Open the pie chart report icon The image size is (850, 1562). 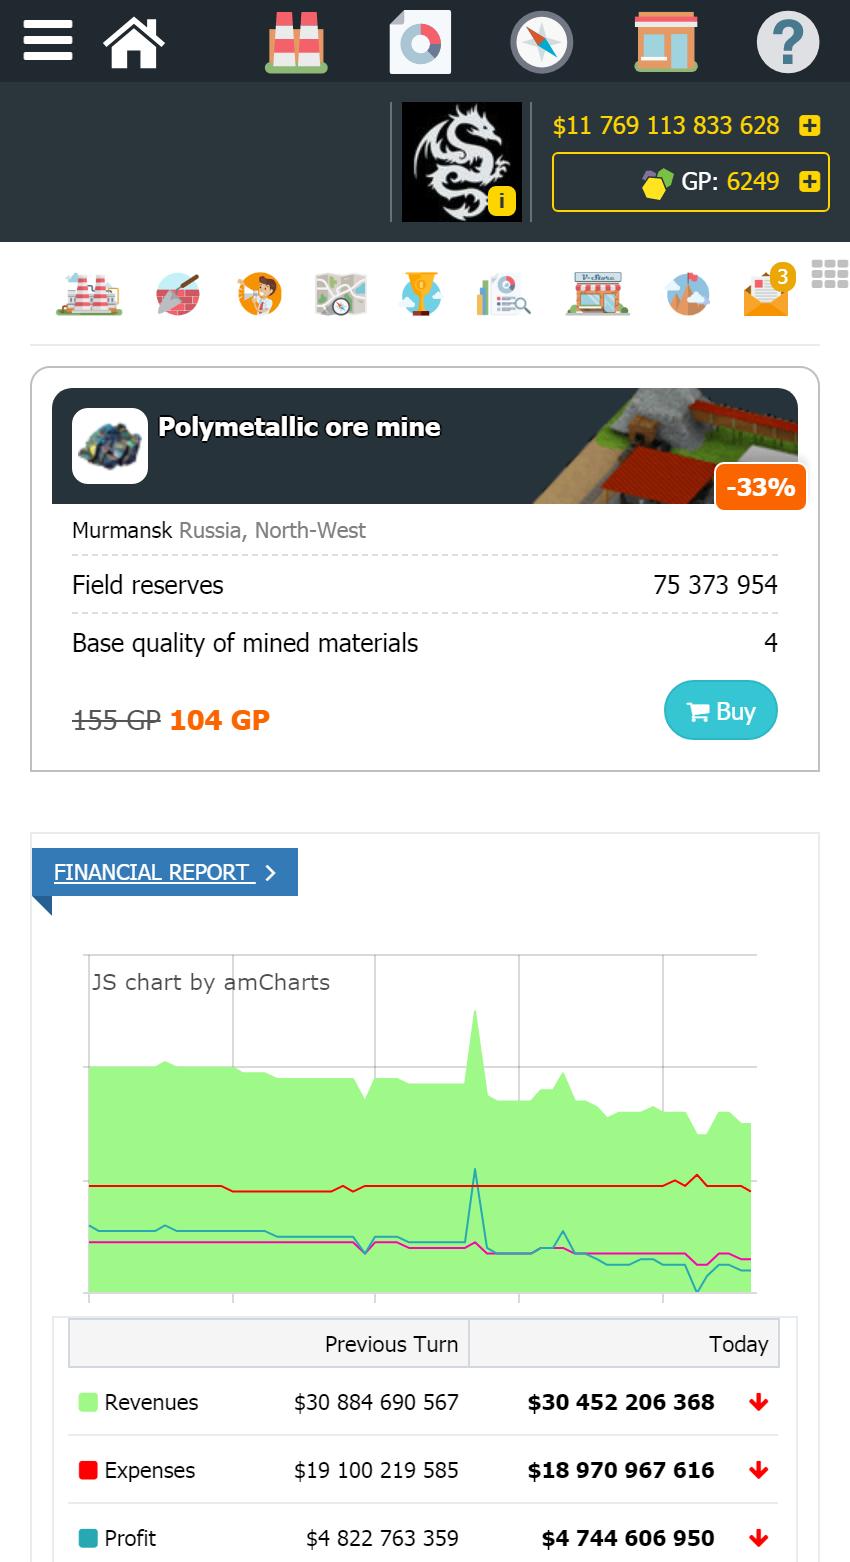420,42
